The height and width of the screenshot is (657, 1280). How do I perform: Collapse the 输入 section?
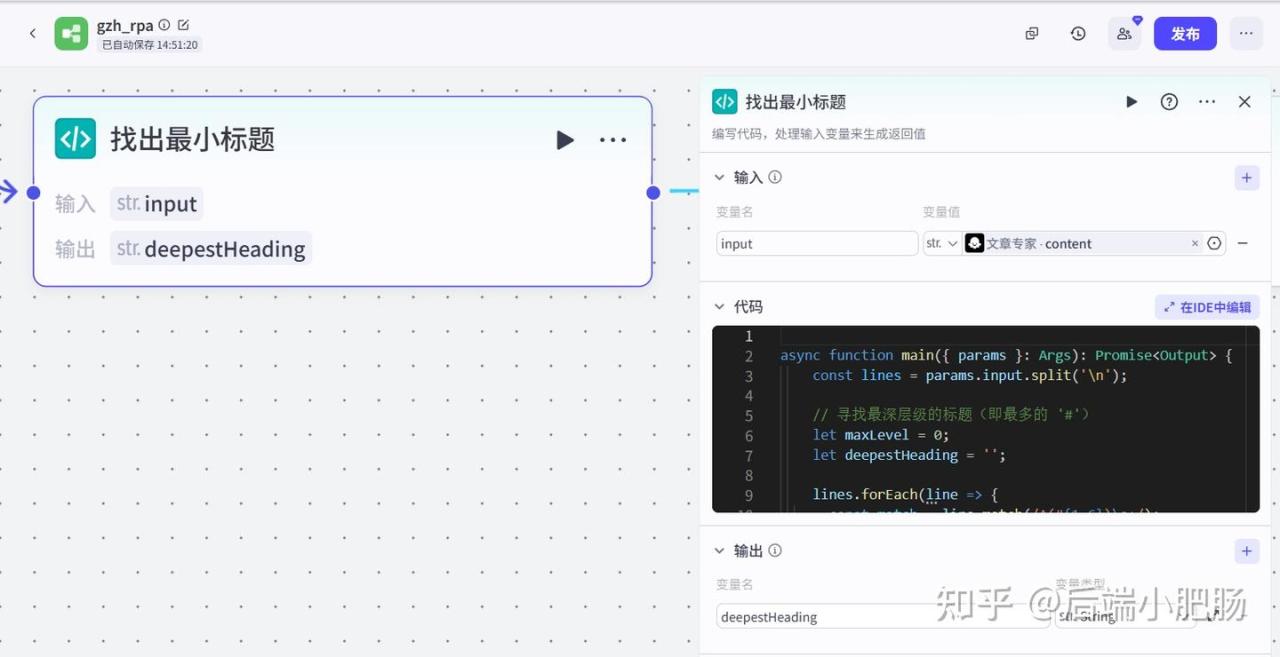click(x=719, y=177)
